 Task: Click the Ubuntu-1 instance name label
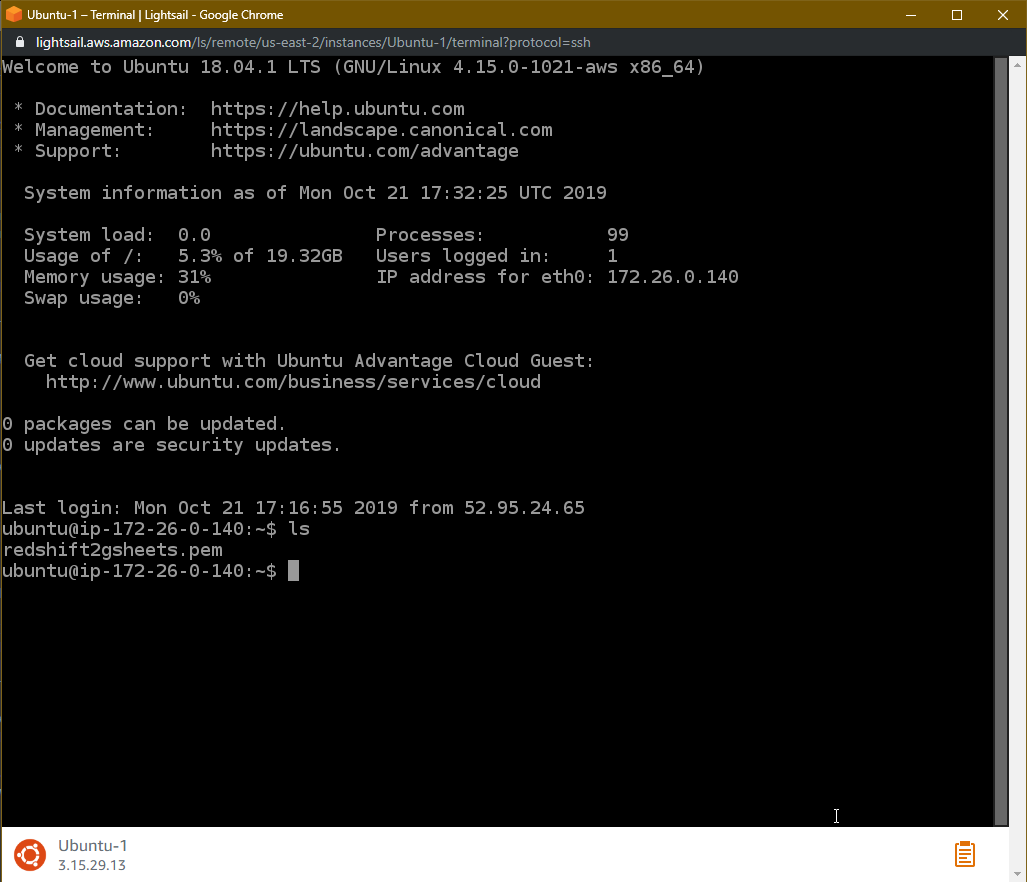(92, 845)
